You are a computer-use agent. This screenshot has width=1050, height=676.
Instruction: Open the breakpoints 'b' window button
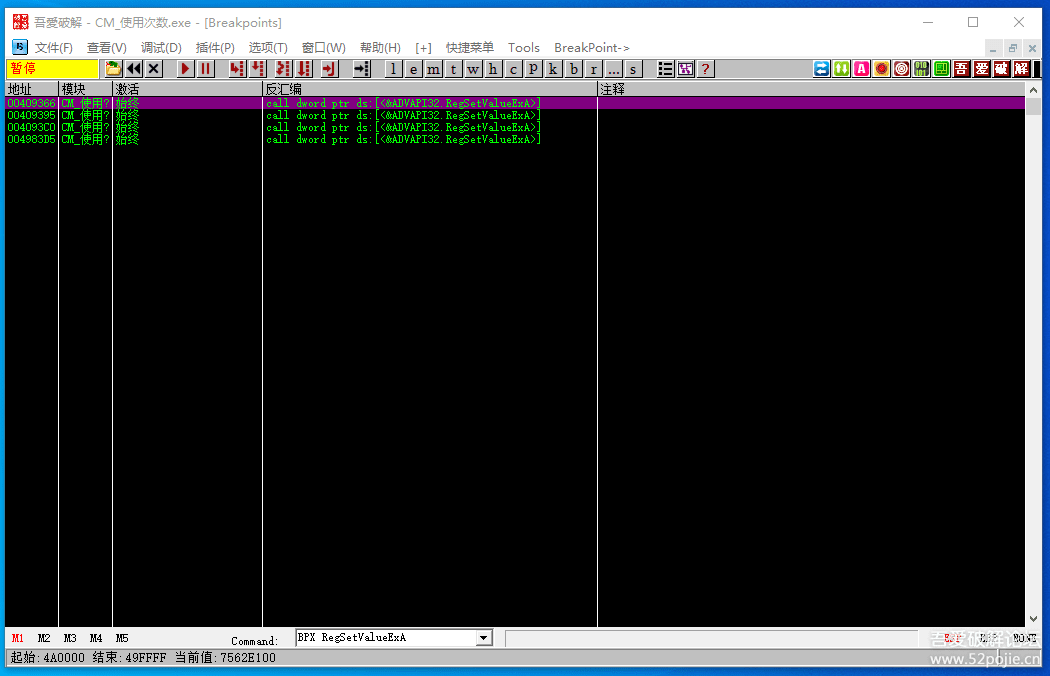click(574, 69)
